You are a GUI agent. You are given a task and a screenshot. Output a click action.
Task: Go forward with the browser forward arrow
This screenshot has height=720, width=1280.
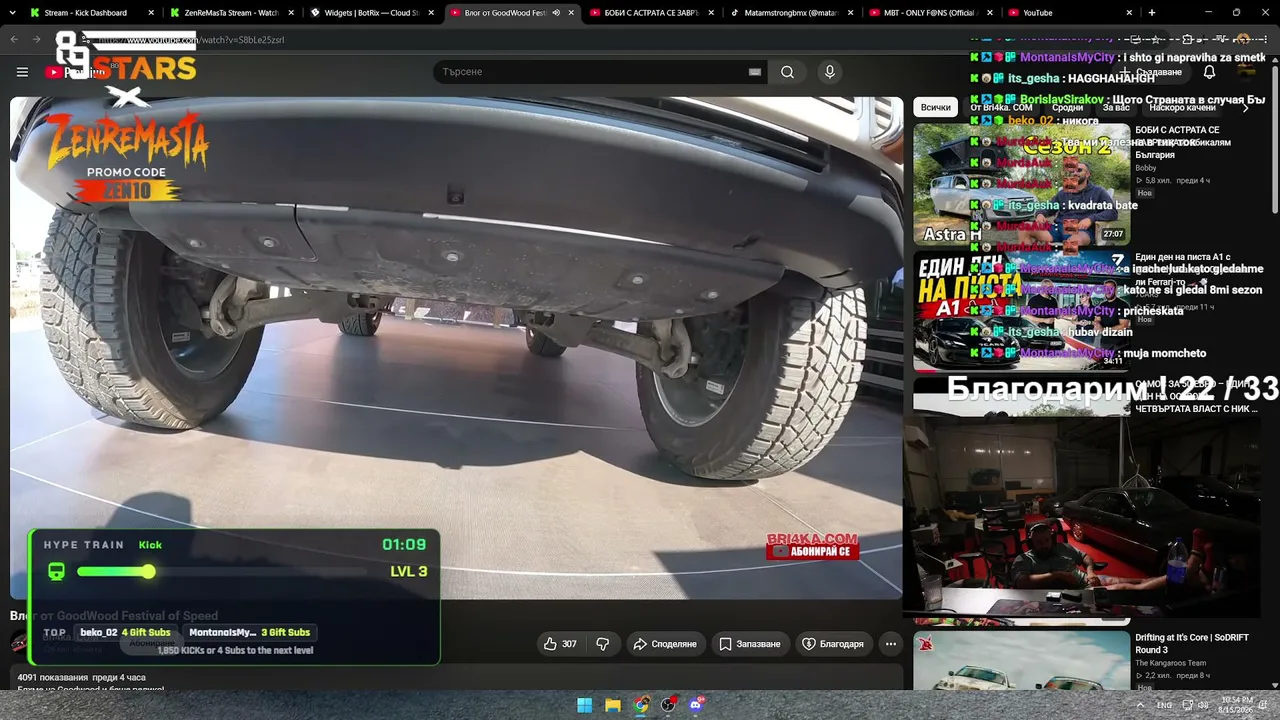click(x=36, y=39)
